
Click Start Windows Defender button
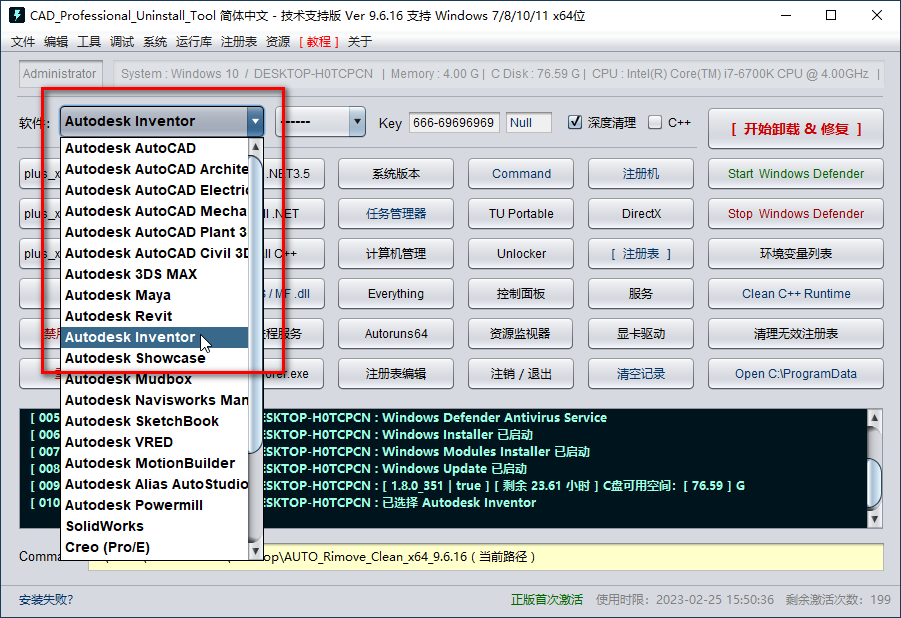click(x=796, y=174)
